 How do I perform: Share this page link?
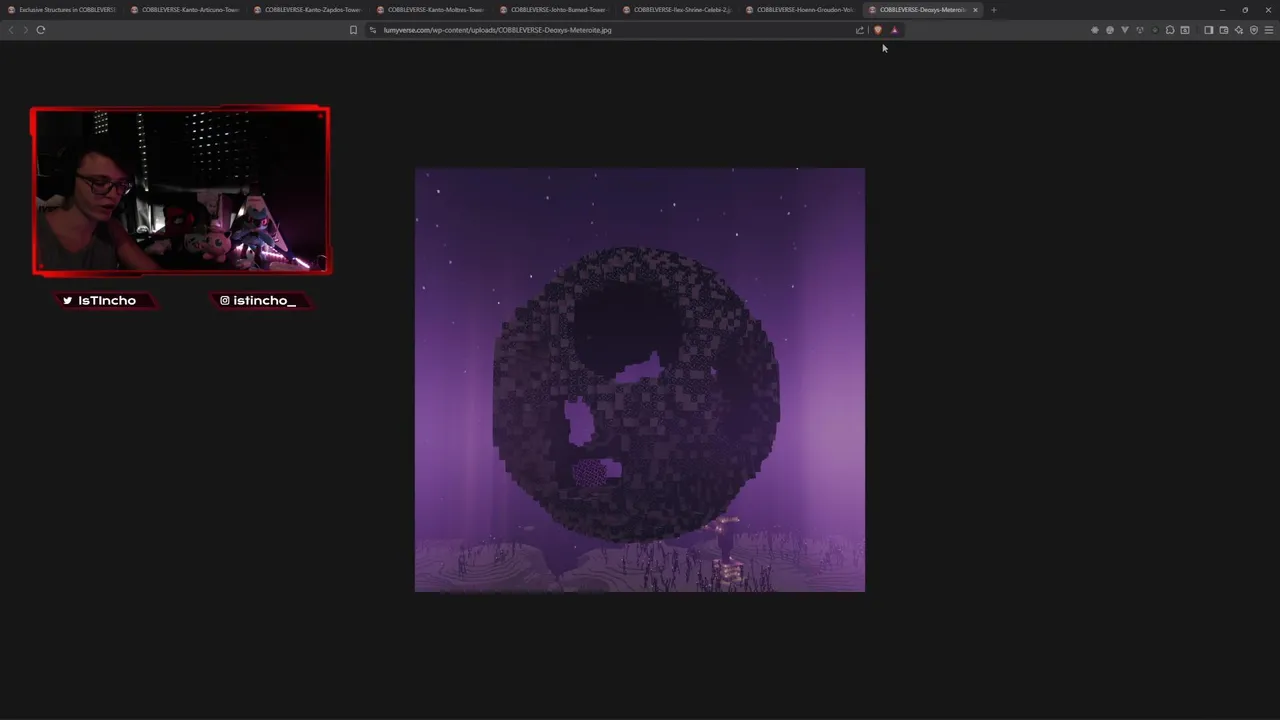tap(859, 30)
